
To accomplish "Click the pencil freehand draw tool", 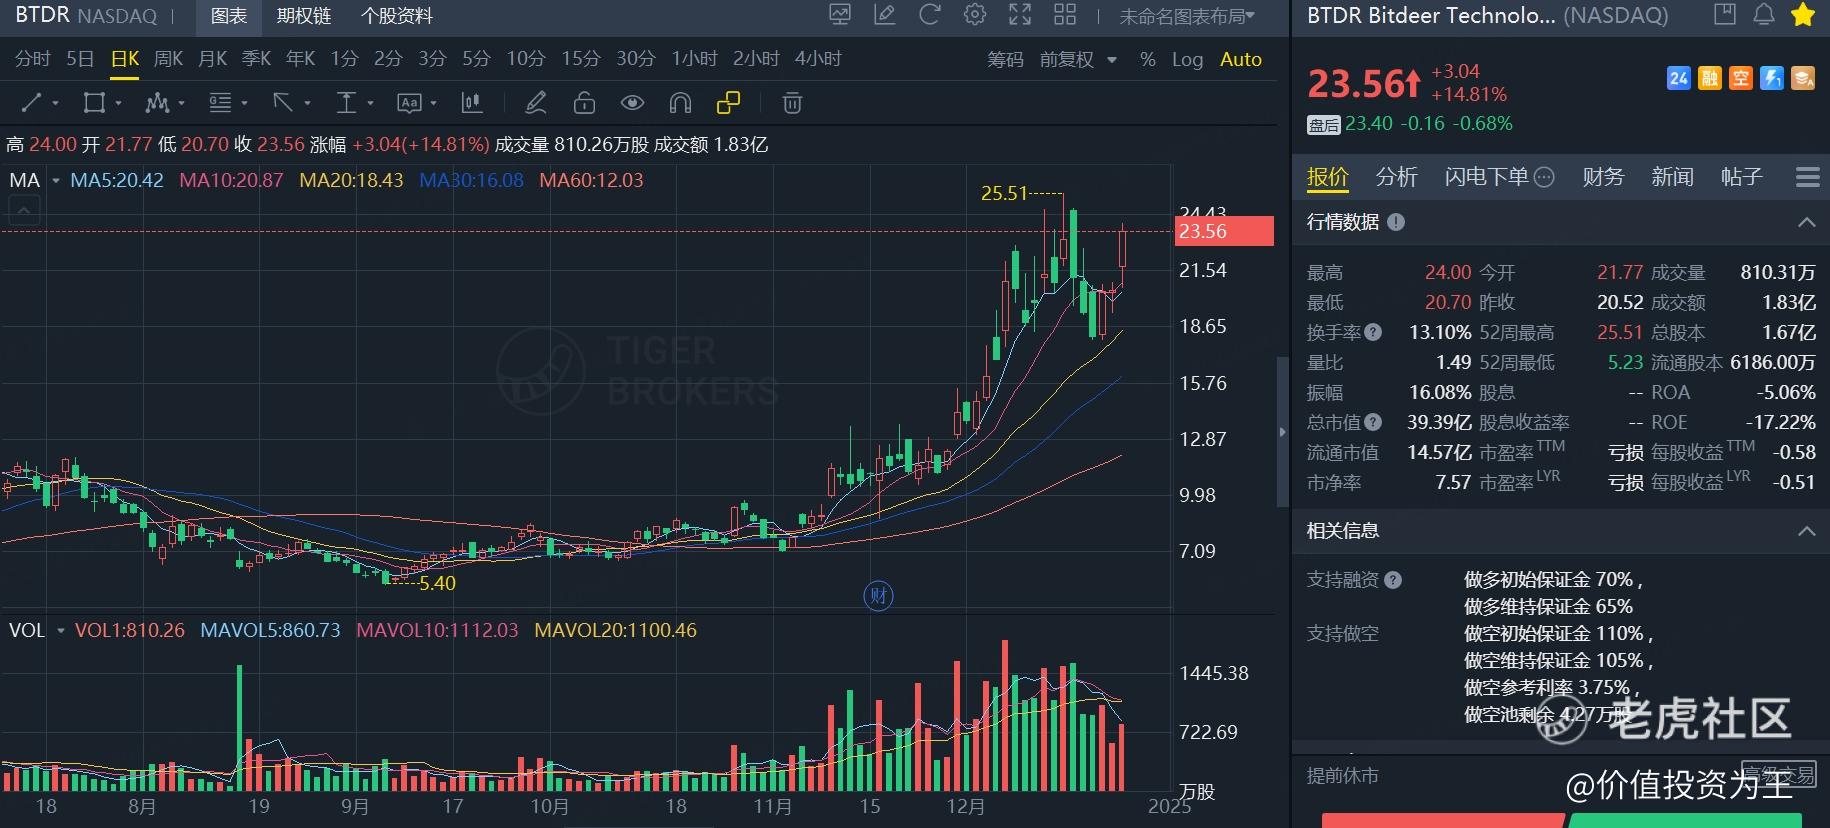I will pyautogui.click(x=536, y=102).
